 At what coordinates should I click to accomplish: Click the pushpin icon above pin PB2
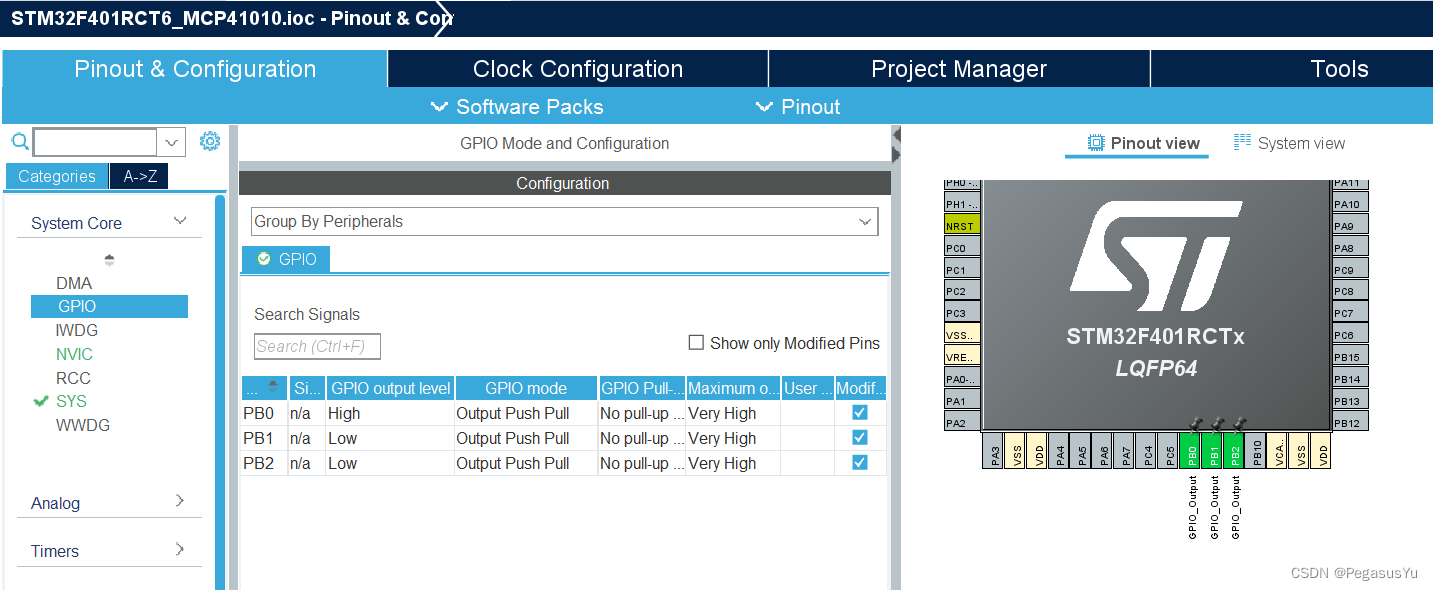1239,424
